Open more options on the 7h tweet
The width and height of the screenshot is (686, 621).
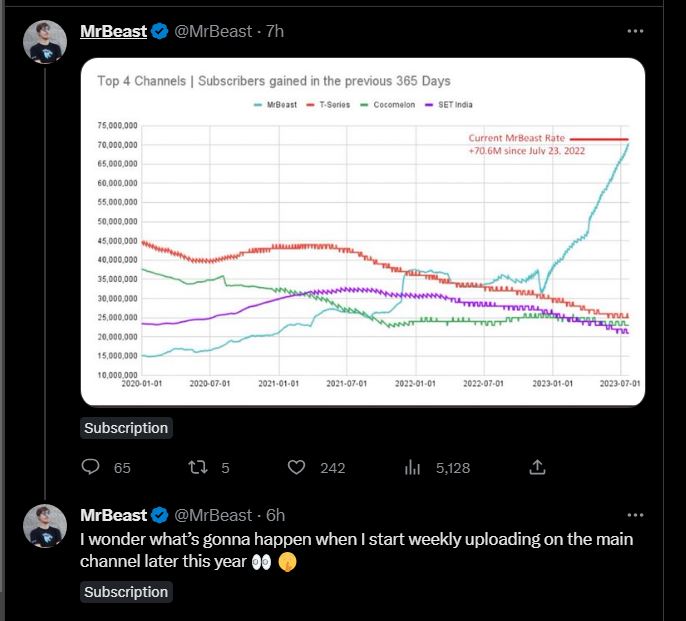pyautogui.click(x=635, y=31)
